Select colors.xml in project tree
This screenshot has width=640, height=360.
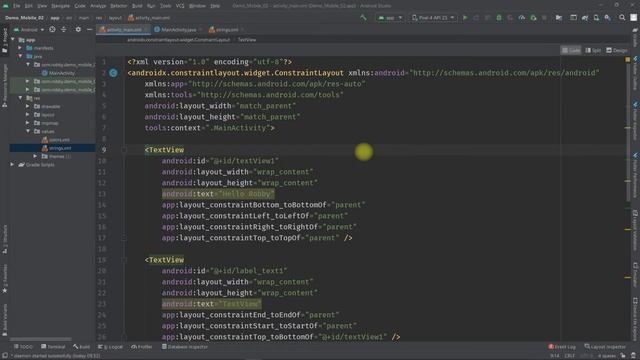(x=56, y=140)
